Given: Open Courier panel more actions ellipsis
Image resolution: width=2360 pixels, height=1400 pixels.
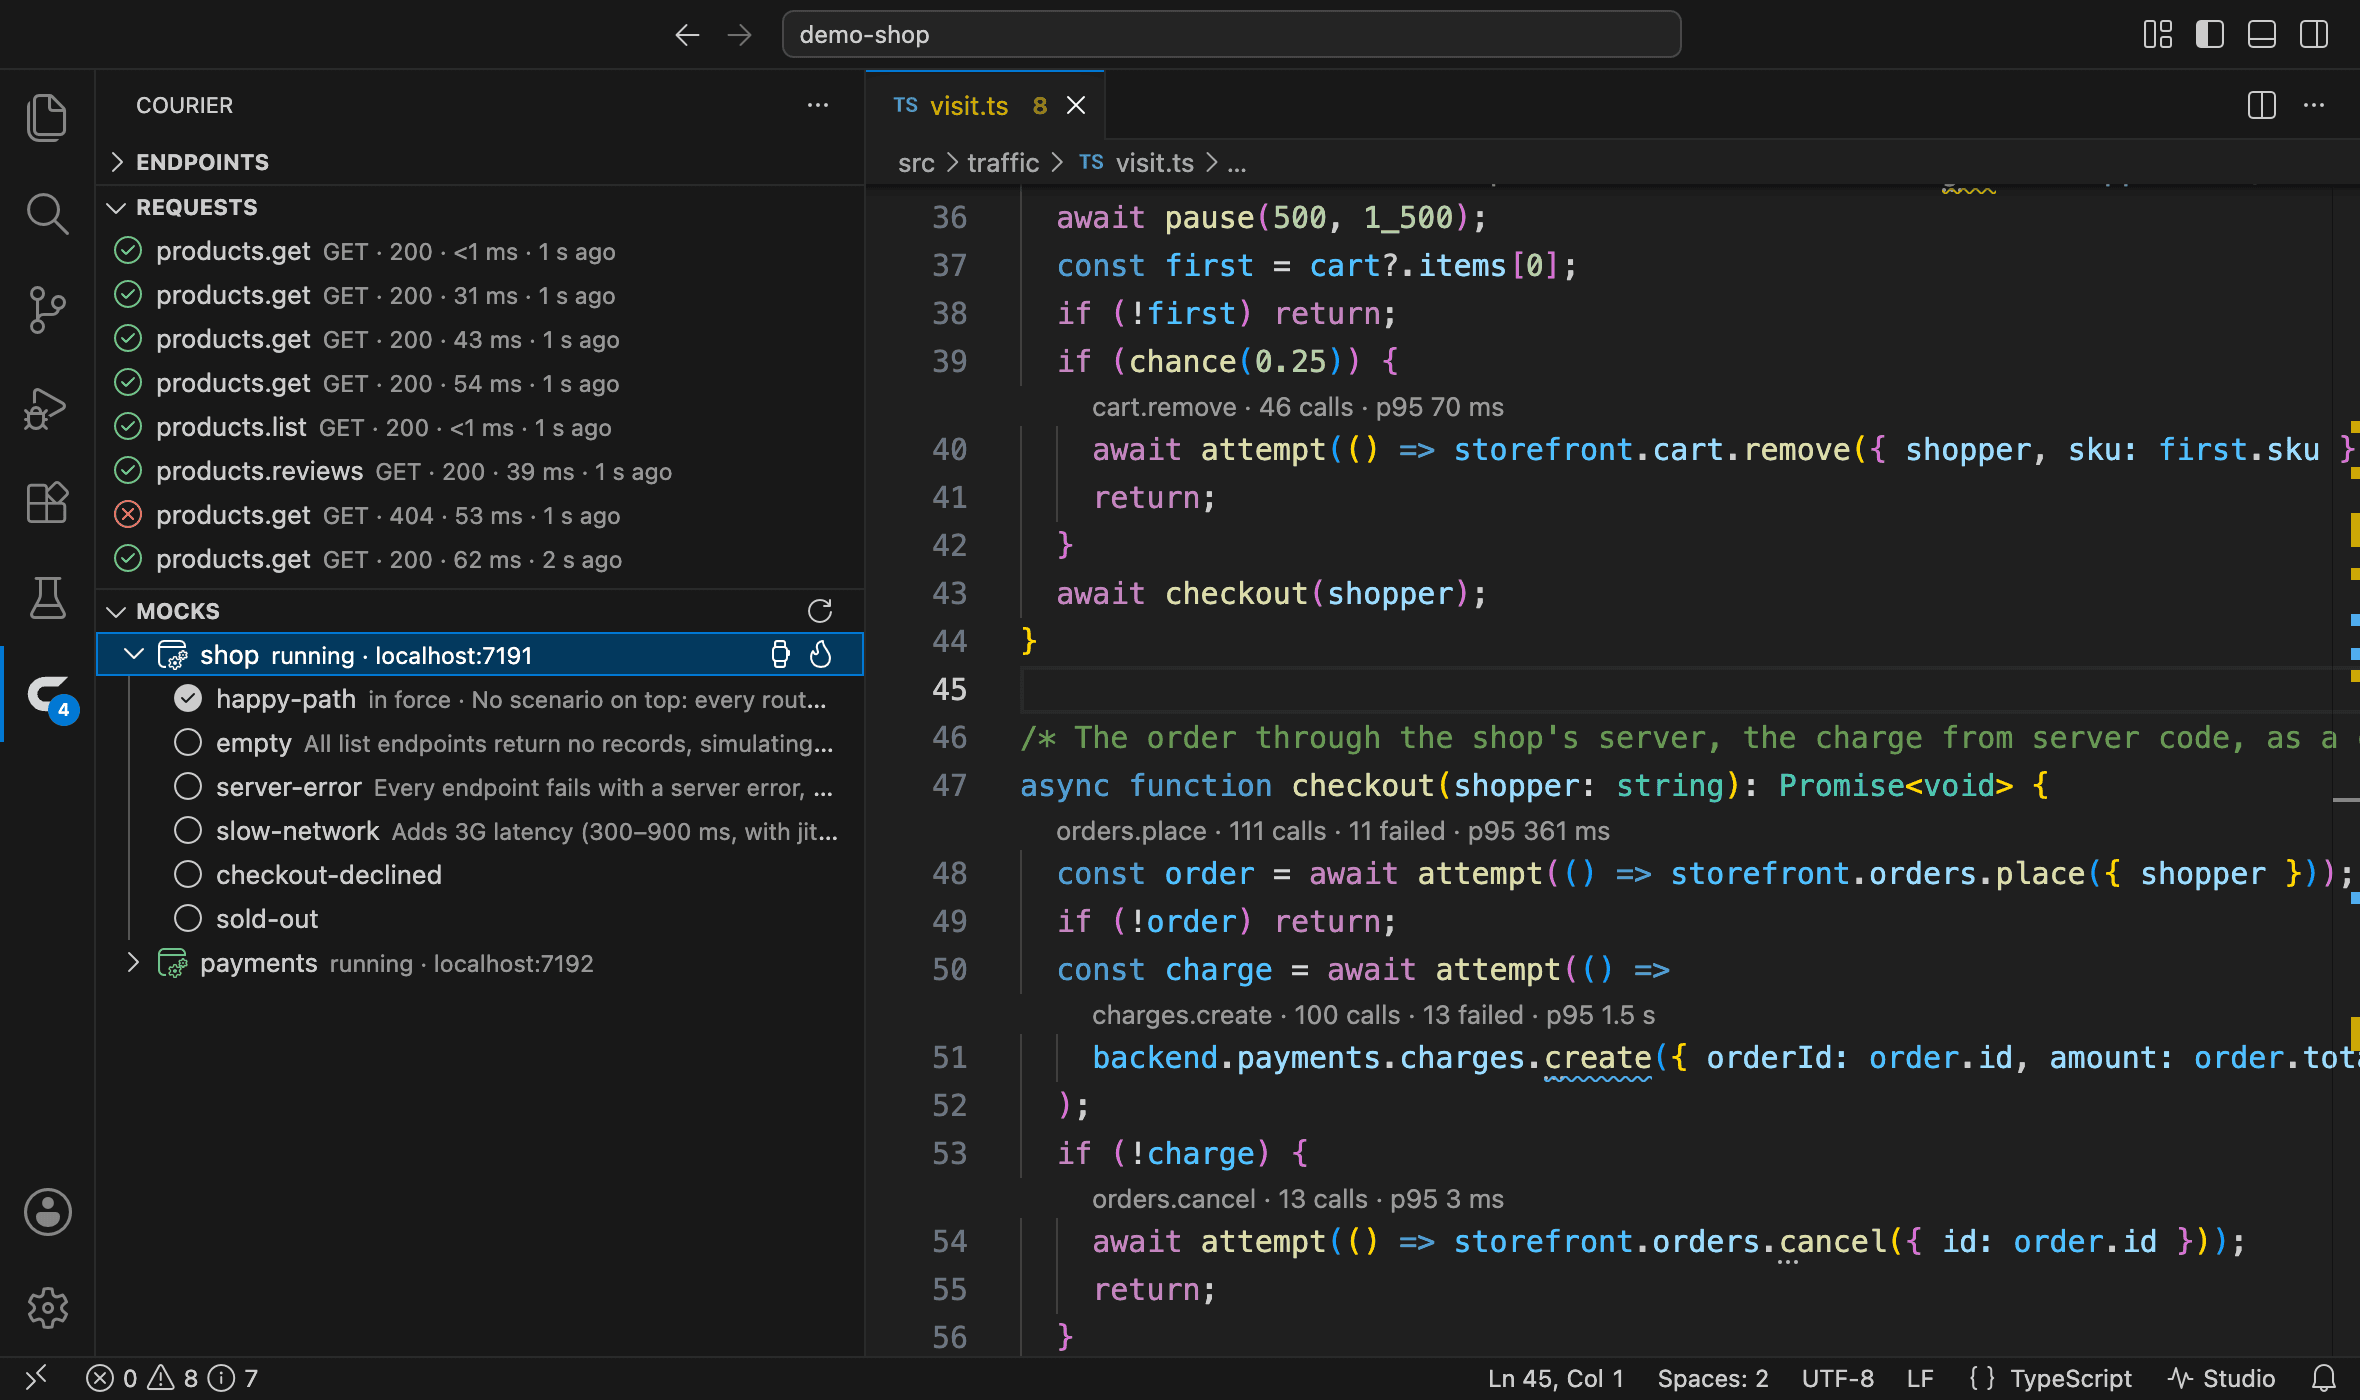Looking at the screenshot, I should 818,105.
